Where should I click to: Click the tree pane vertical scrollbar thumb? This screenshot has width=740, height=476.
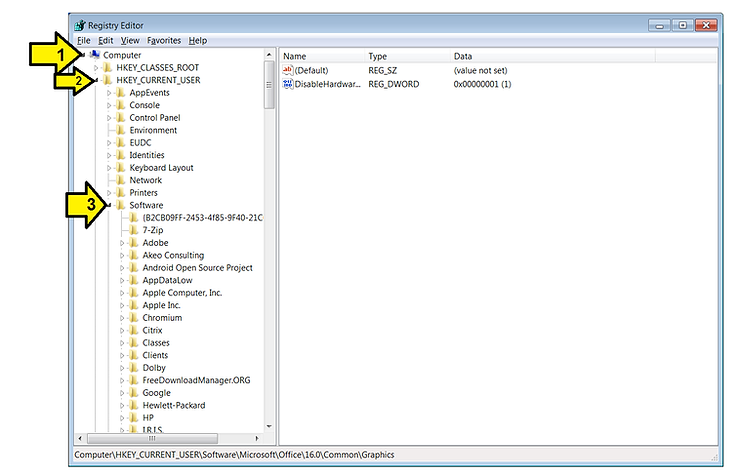click(x=269, y=85)
